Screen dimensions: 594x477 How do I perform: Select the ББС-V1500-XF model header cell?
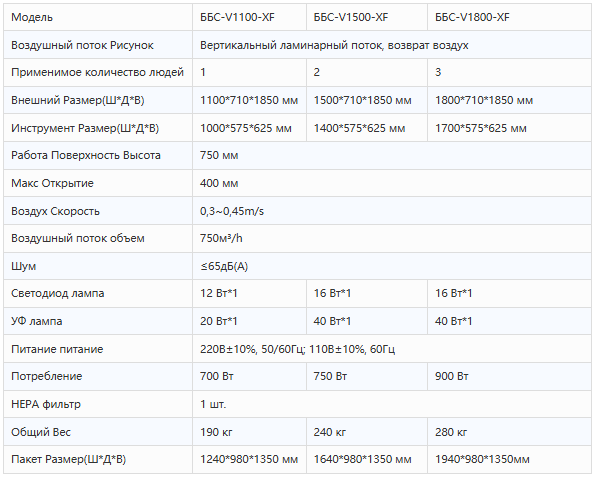[x=367, y=17]
